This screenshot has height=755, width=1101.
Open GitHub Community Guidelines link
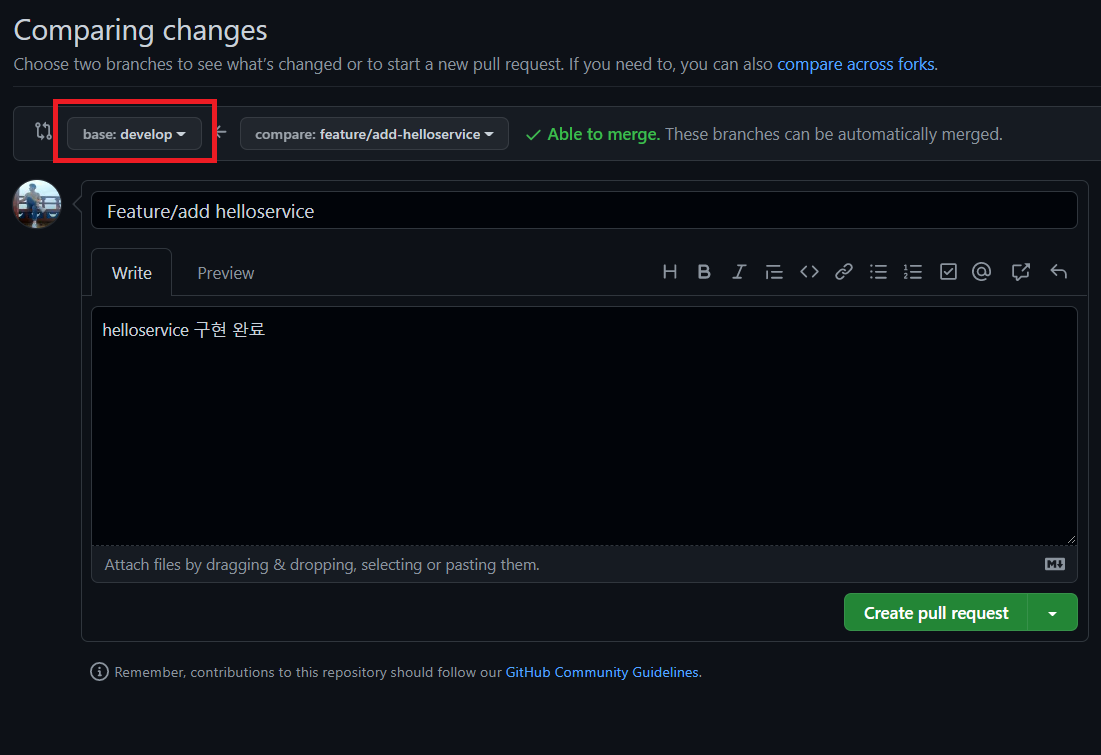[x=602, y=672]
